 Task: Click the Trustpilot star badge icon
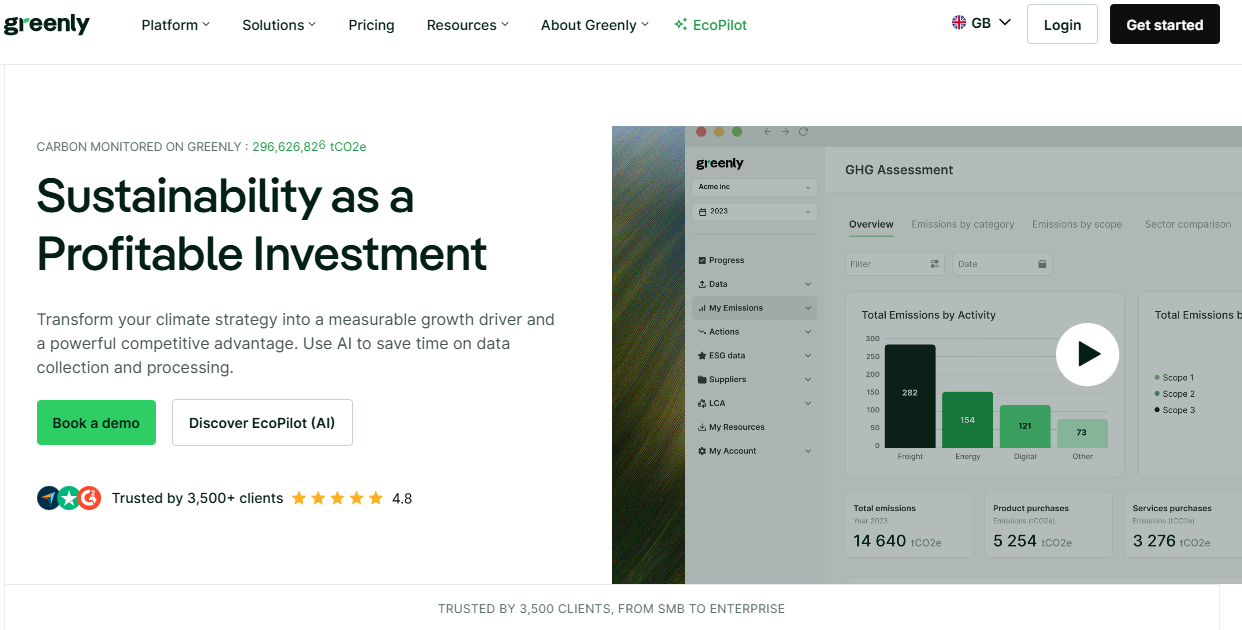(x=69, y=498)
